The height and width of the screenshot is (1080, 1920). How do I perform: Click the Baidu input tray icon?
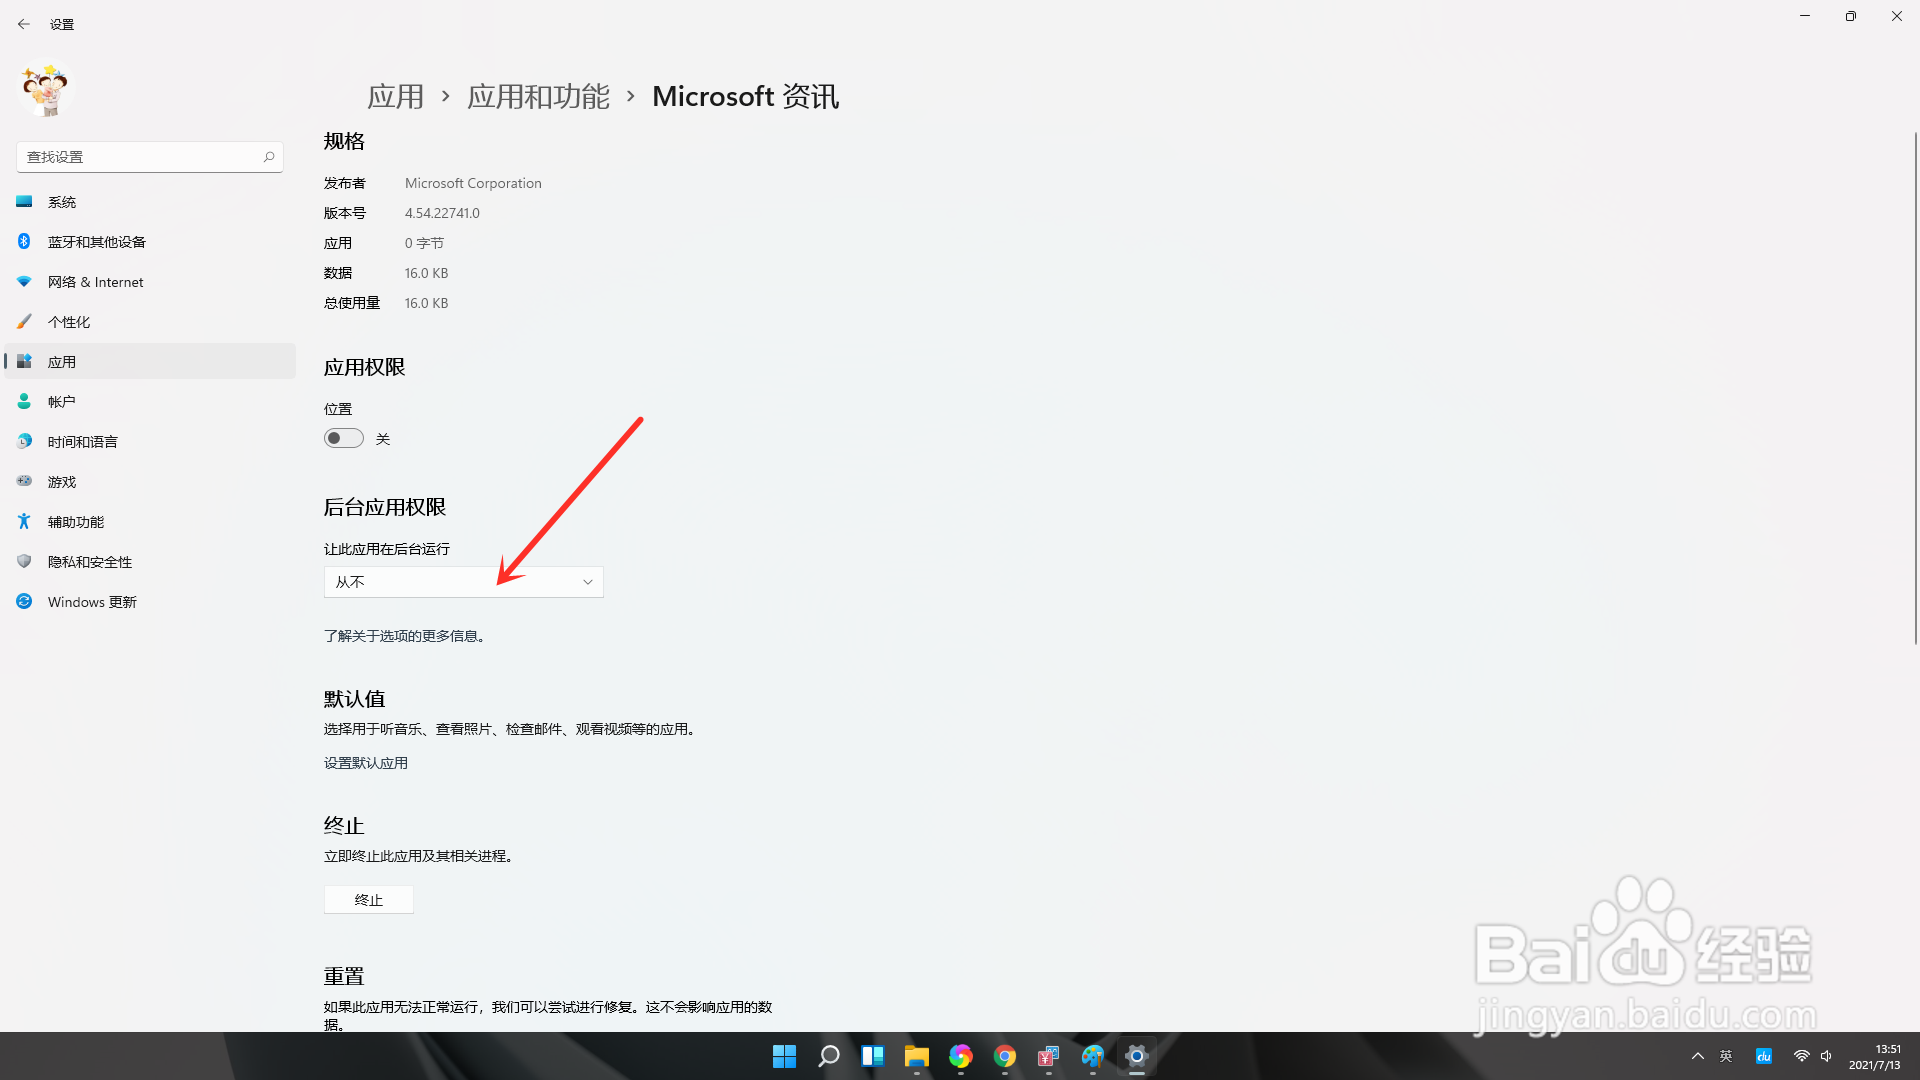[1764, 1056]
